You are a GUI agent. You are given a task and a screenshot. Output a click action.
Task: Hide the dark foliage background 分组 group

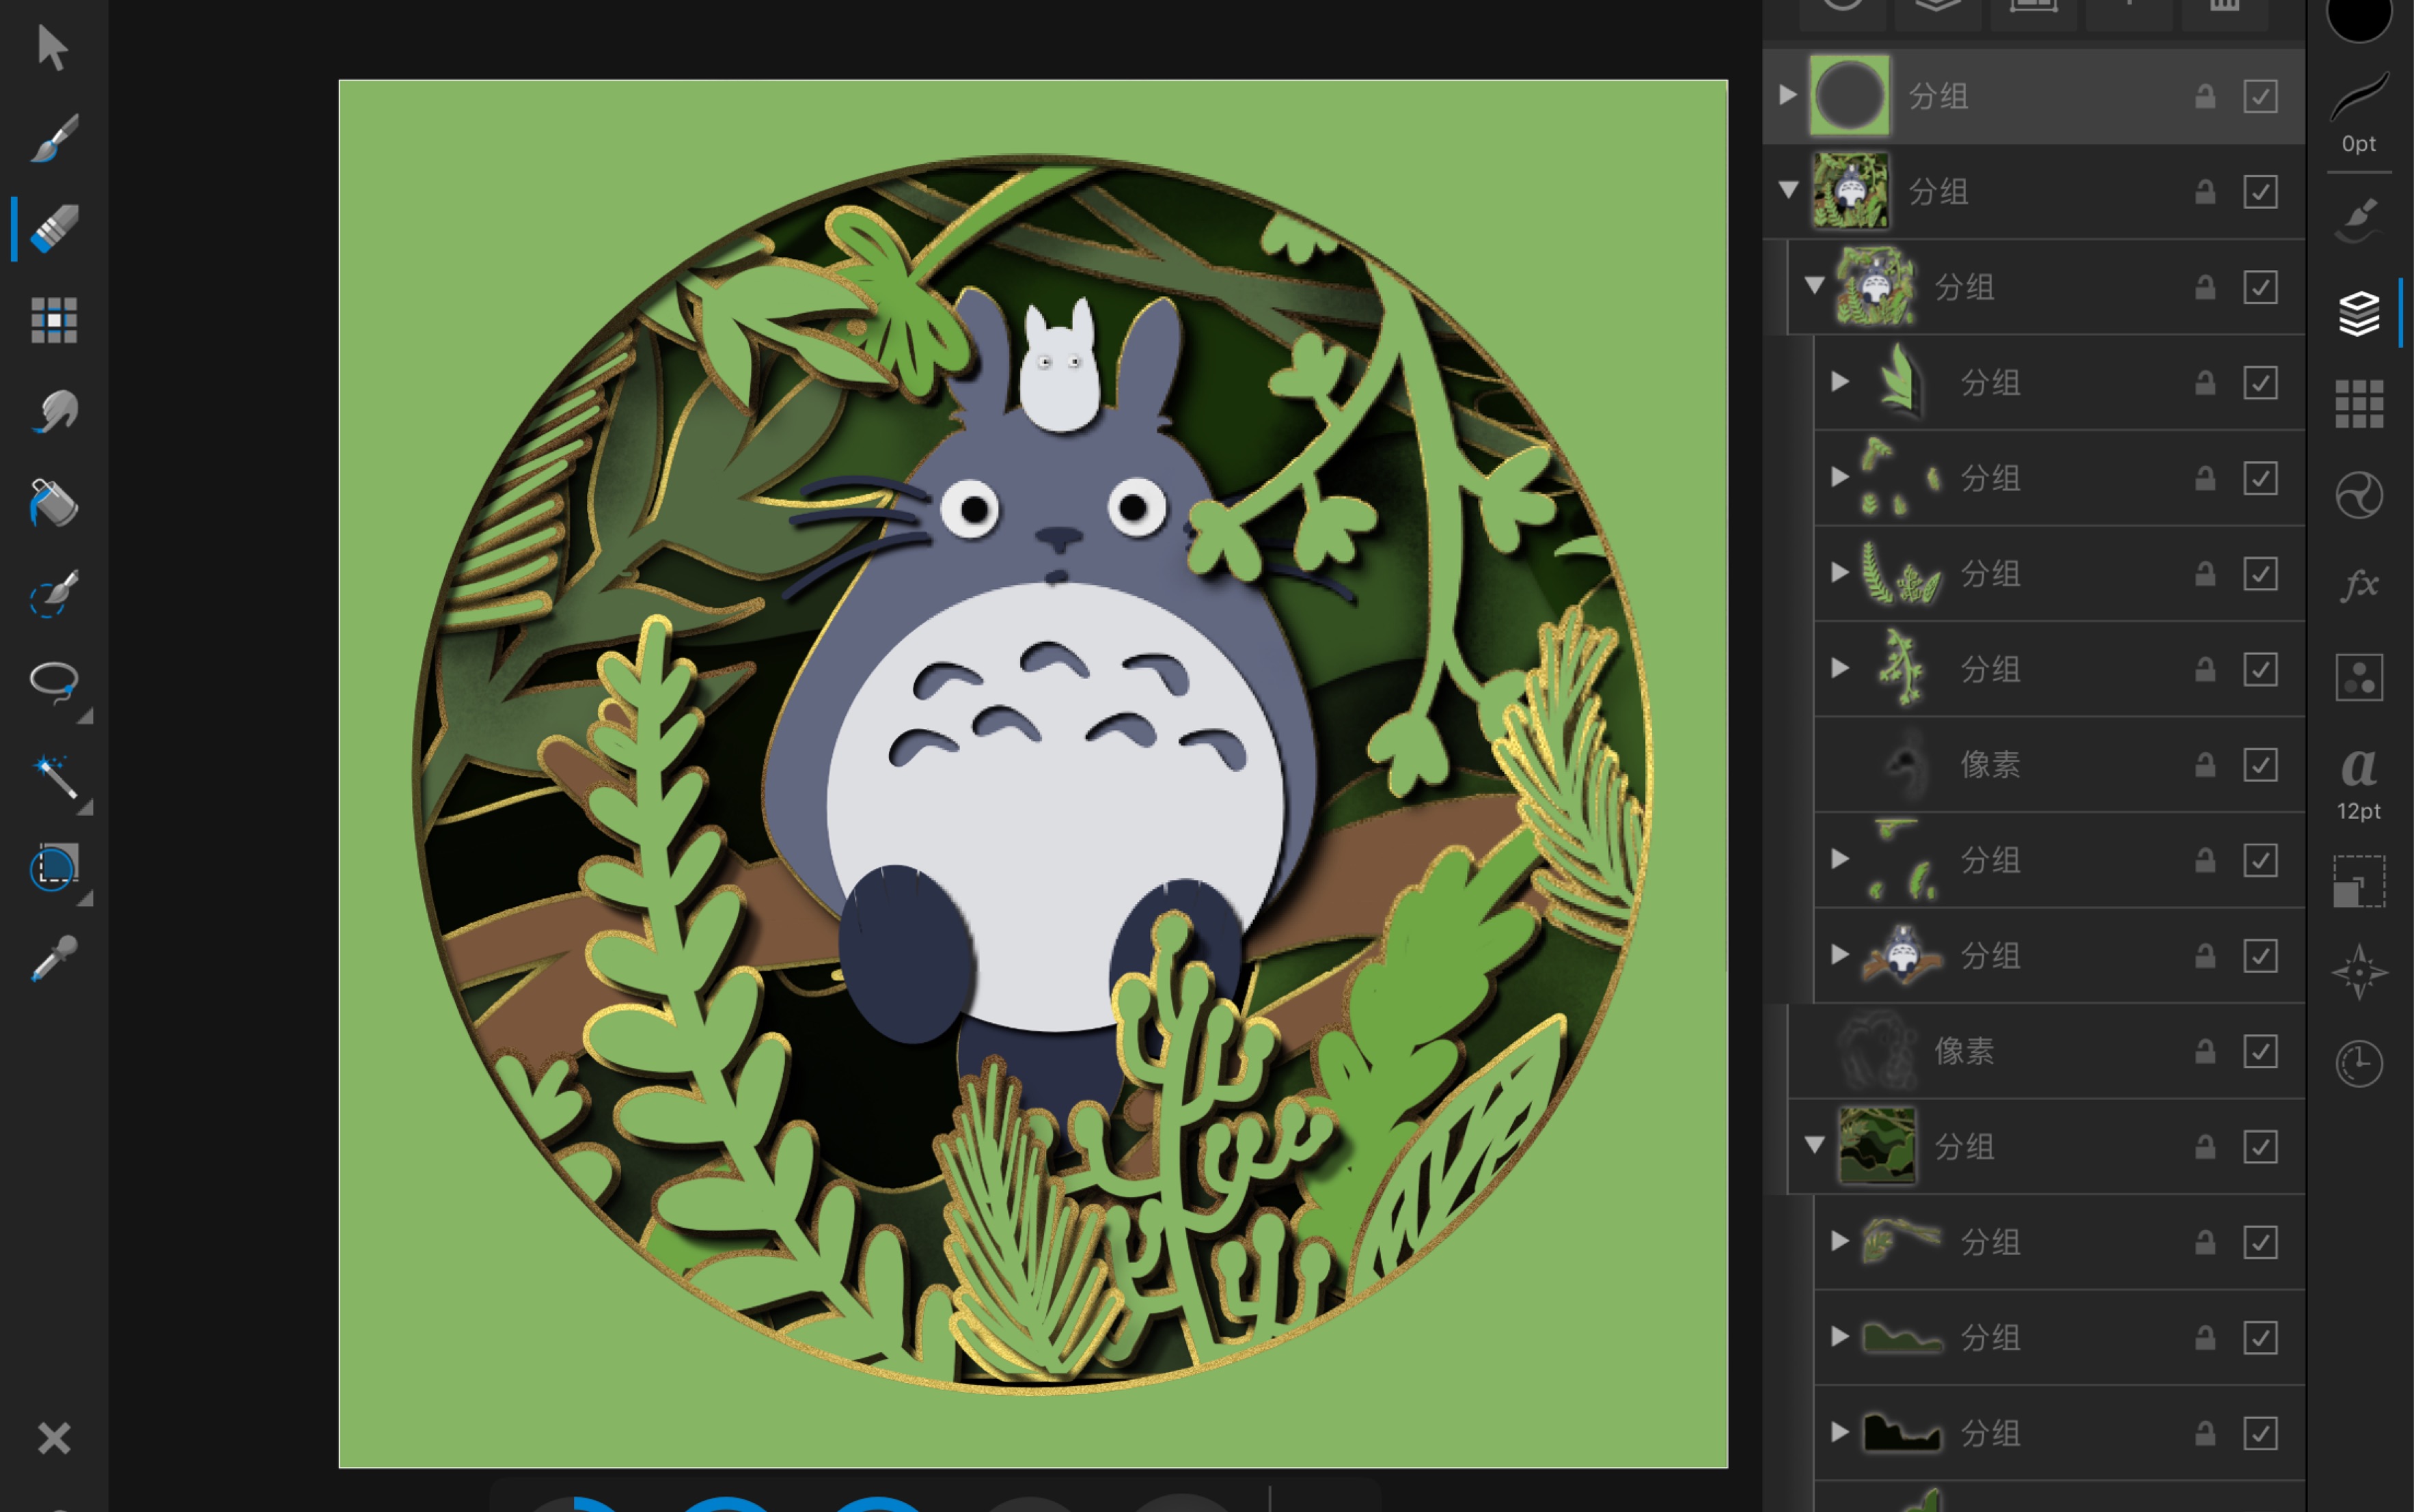[2260, 1147]
